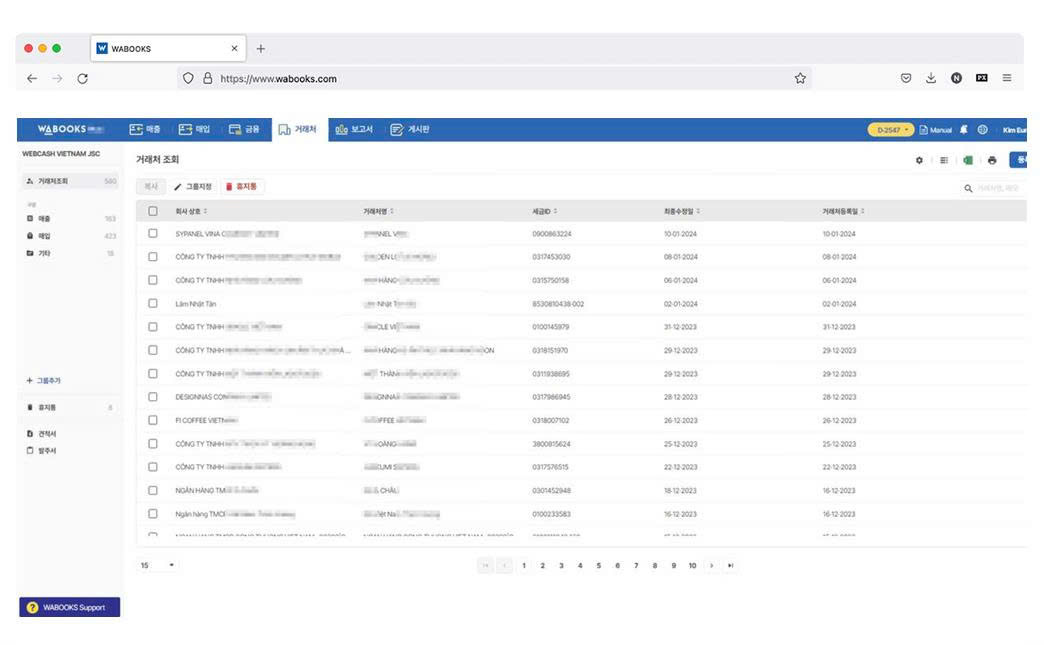The height and width of the screenshot is (645, 1044).
Task: Export the list with Excel icon
Action: [967, 160]
